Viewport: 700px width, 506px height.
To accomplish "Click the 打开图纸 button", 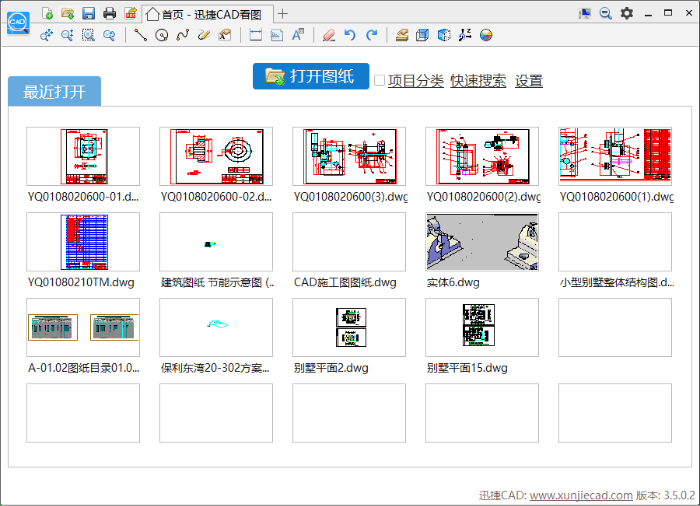I will tap(311, 76).
